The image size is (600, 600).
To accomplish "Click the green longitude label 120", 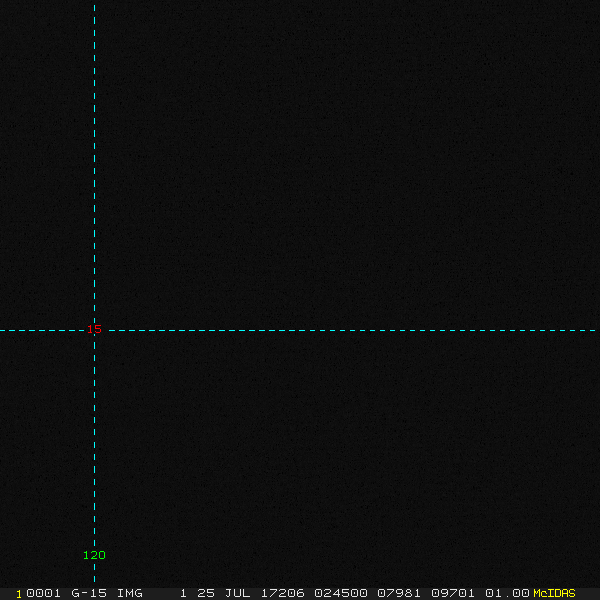I will click(94, 555).
